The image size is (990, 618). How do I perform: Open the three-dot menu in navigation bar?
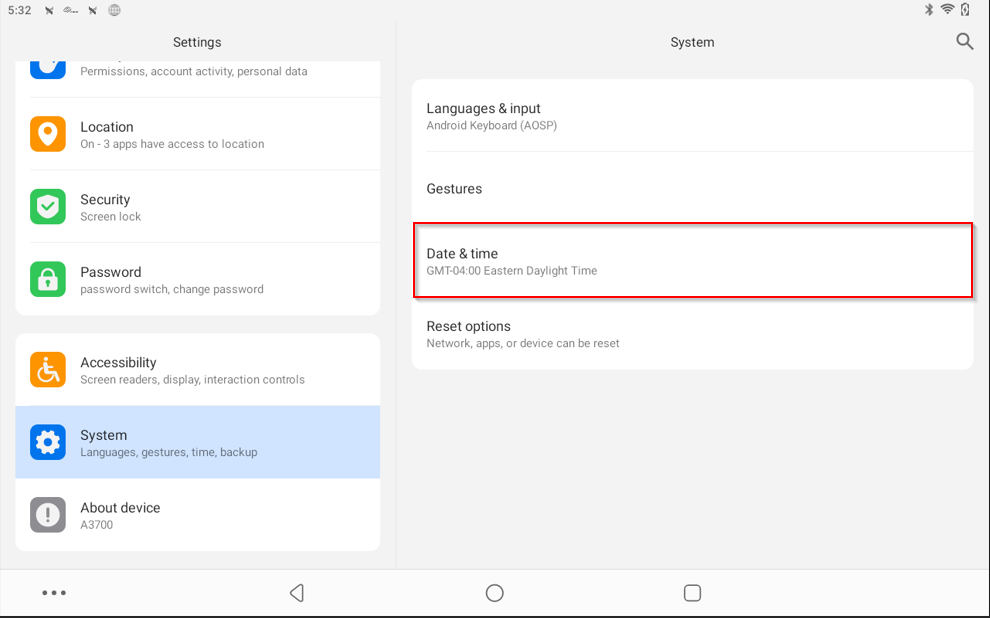coord(54,593)
